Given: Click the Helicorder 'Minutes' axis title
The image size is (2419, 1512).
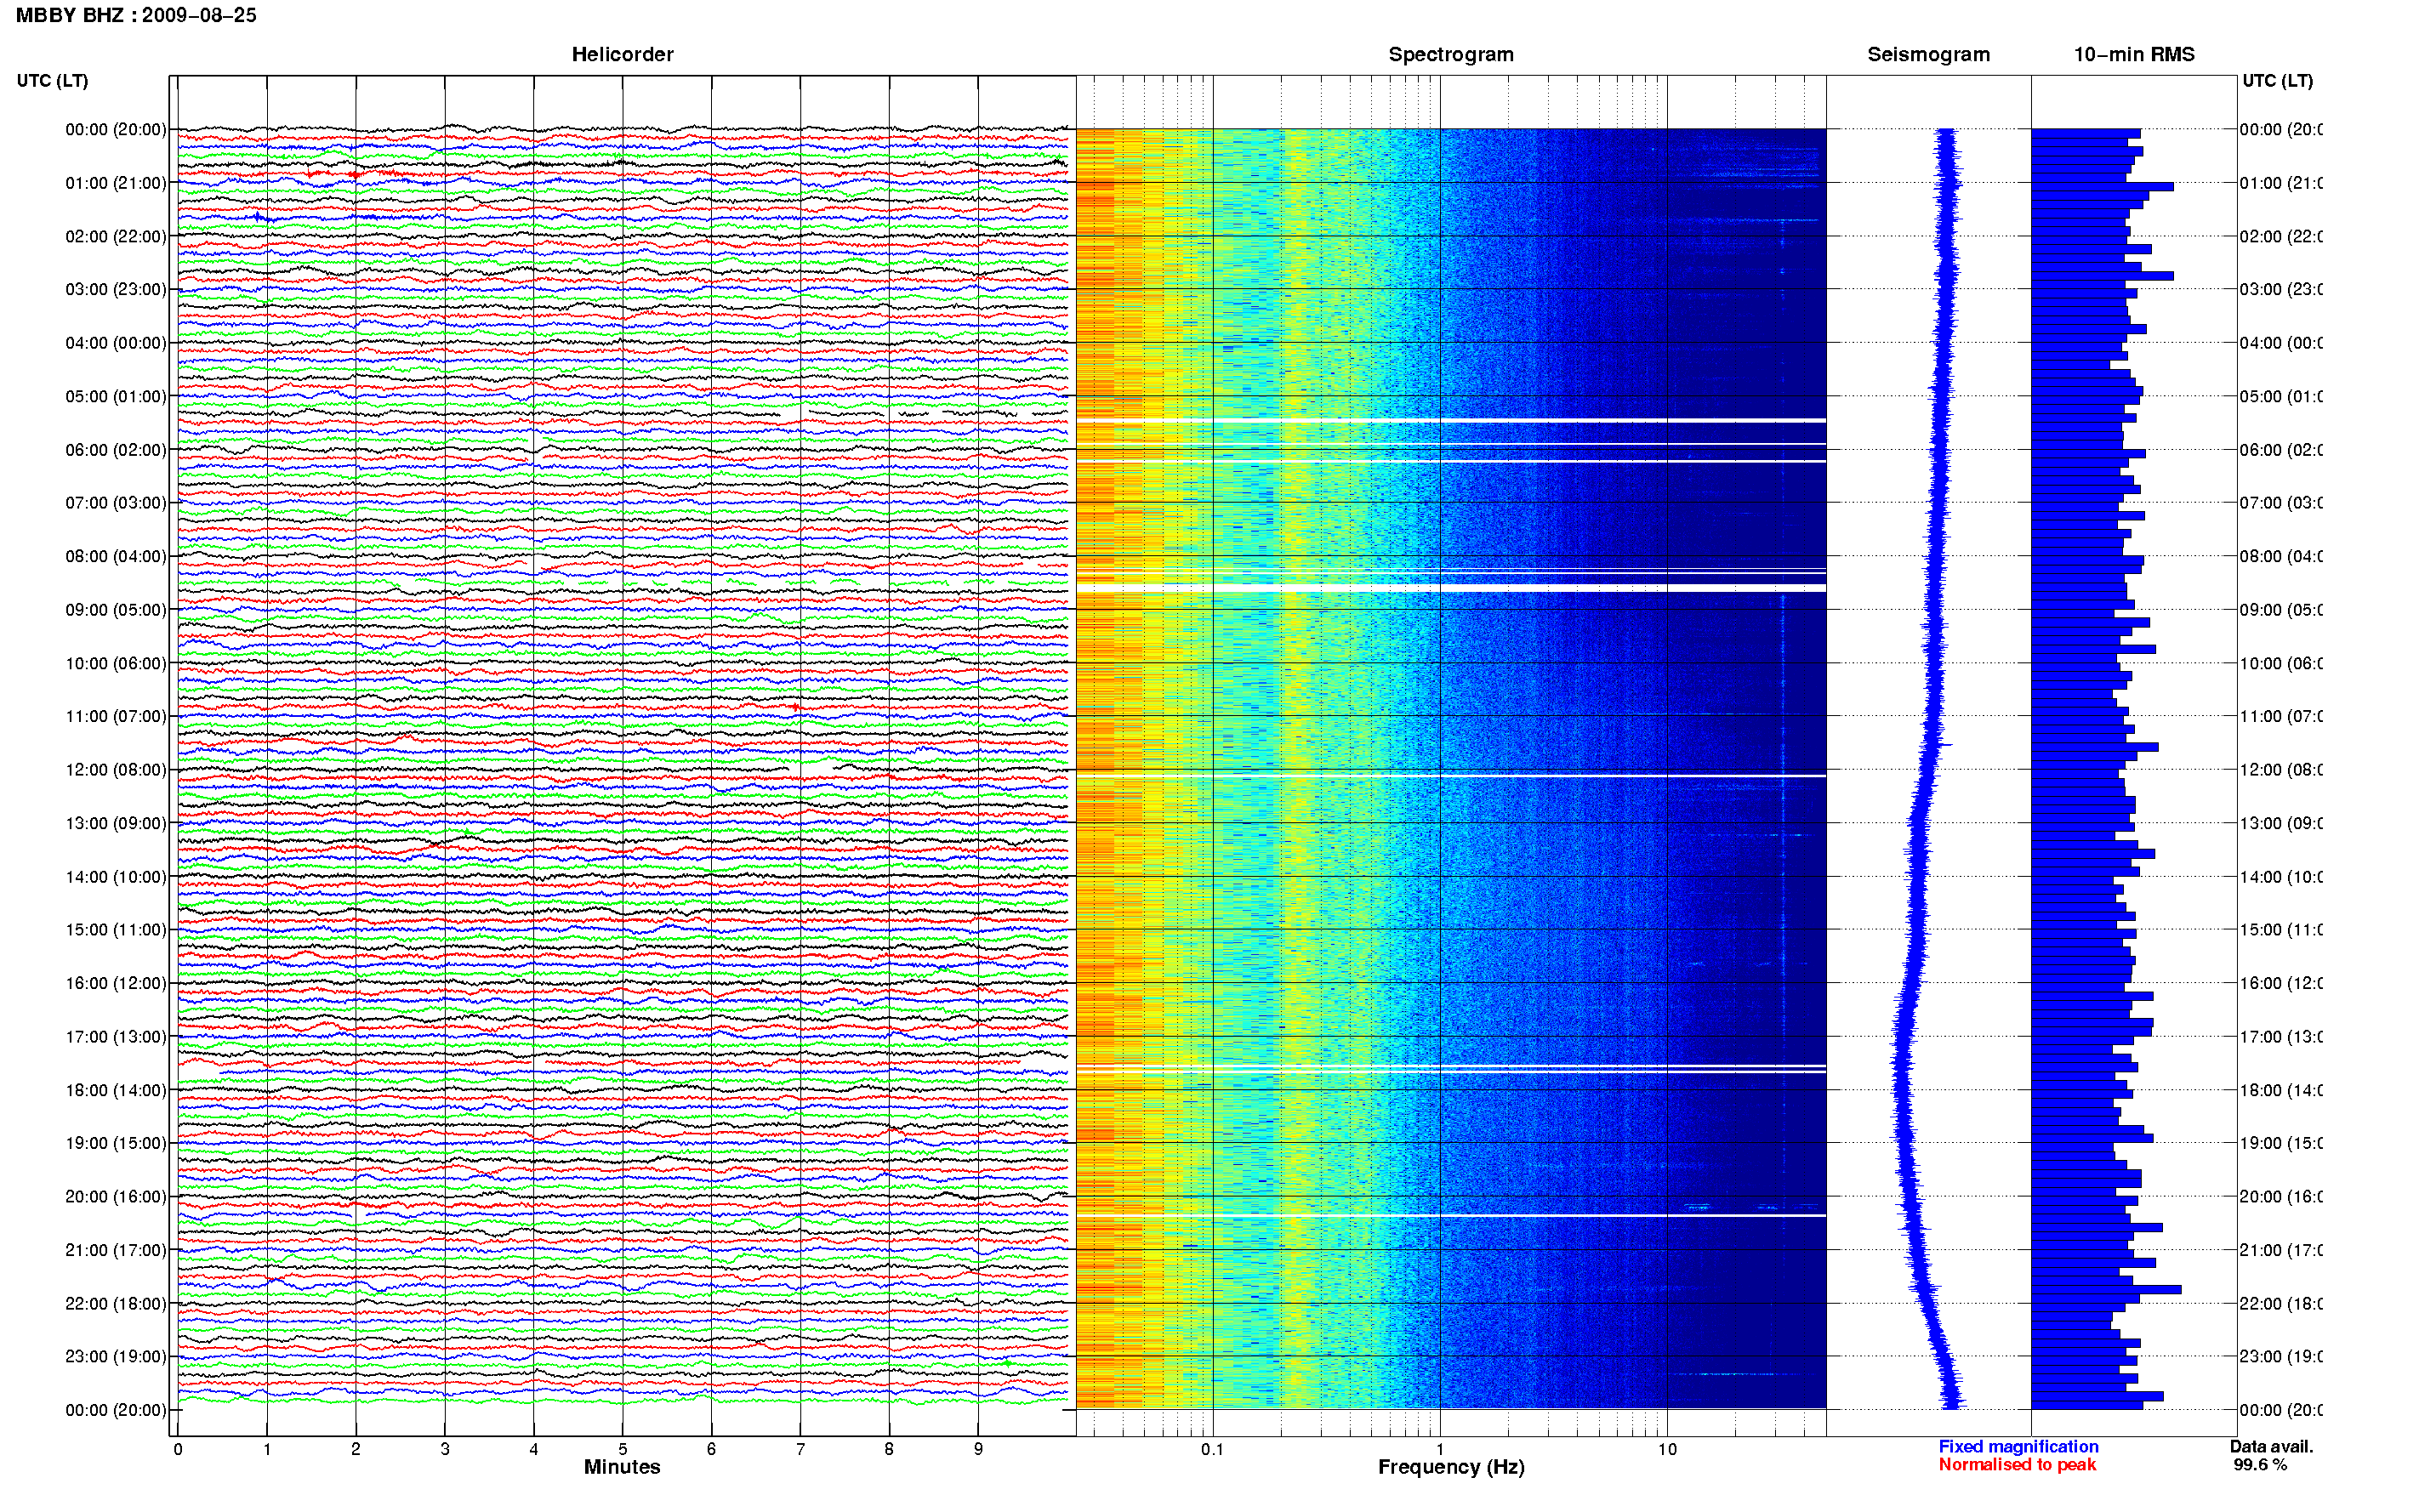Looking at the screenshot, I should pyautogui.click(x=622, y=1467).
